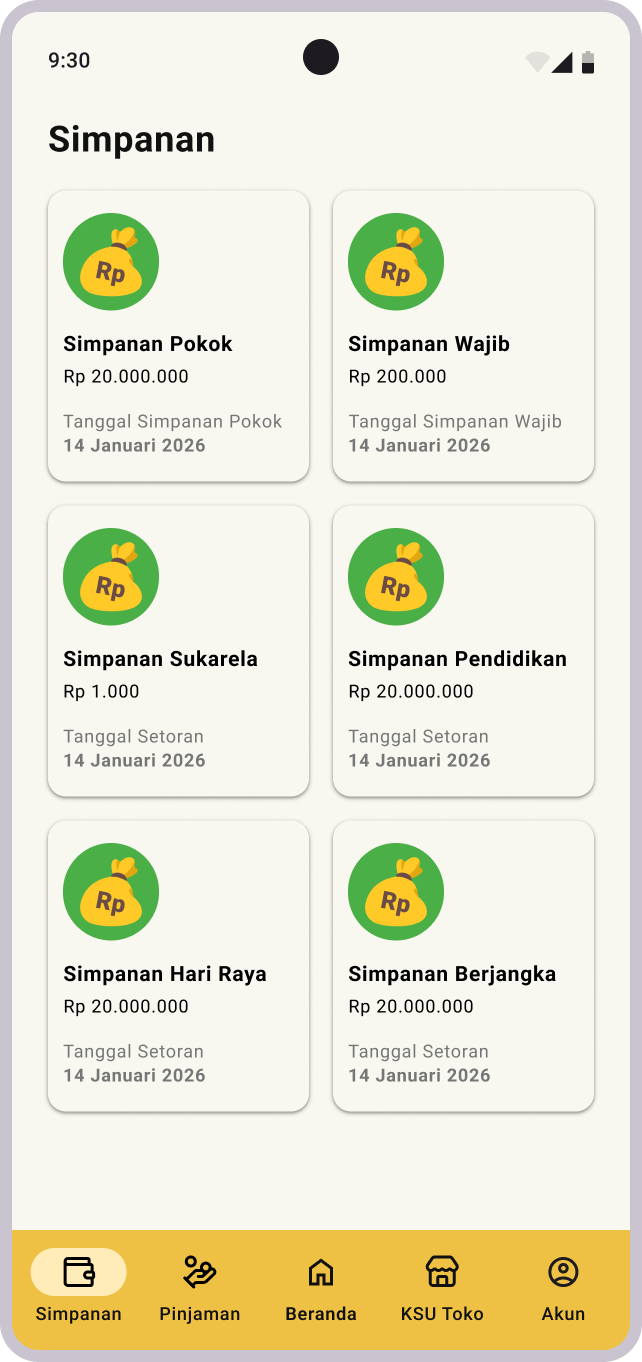Tap the Simpanan Pendidikan money bag icon
642x1362 pixels.
[x=396, y=577]
